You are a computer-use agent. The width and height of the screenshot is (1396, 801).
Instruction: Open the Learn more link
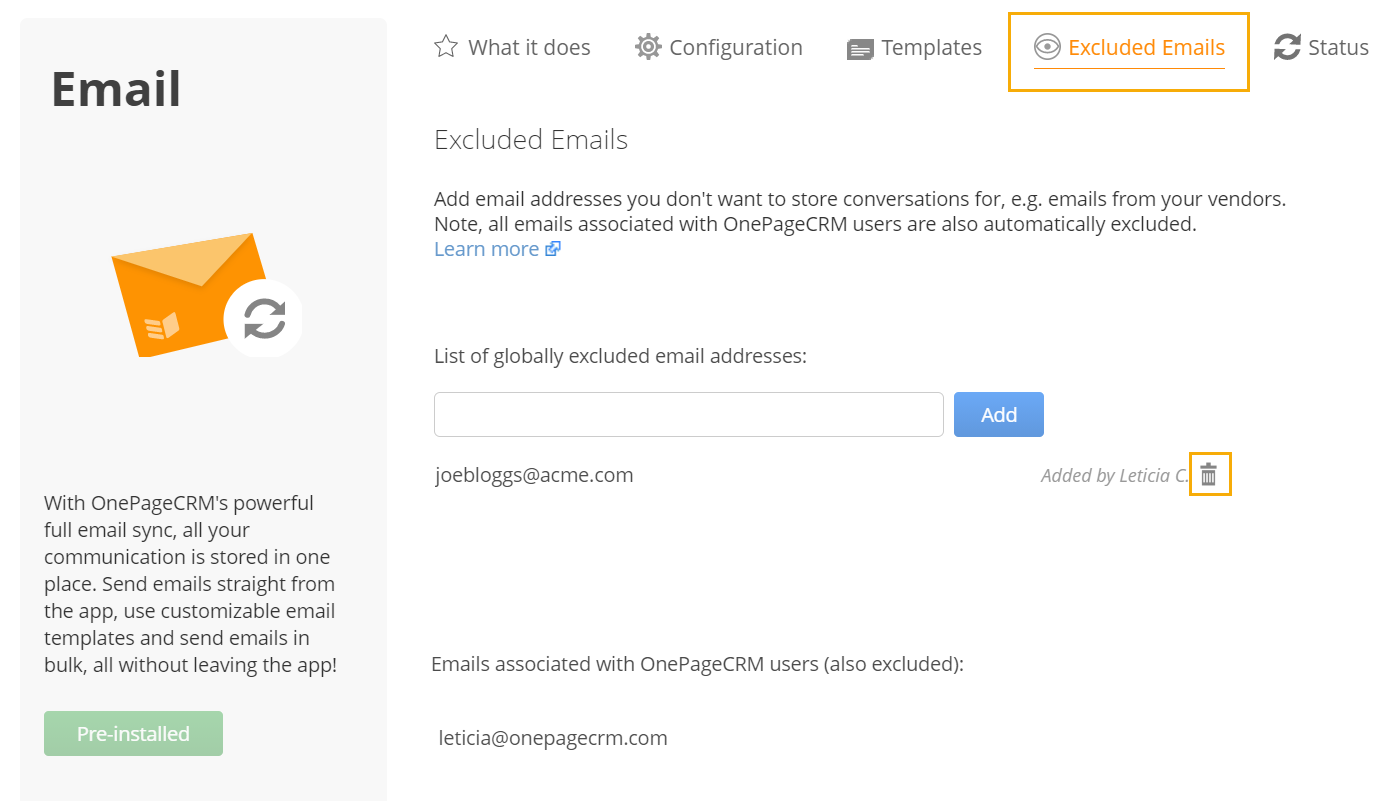point(486,249)
